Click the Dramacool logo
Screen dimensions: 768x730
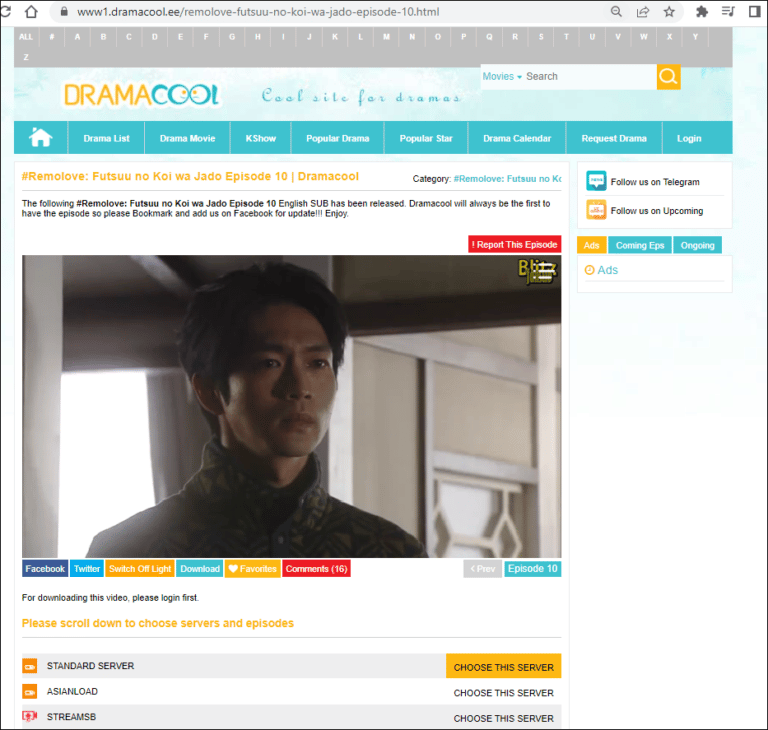point(141,95)
